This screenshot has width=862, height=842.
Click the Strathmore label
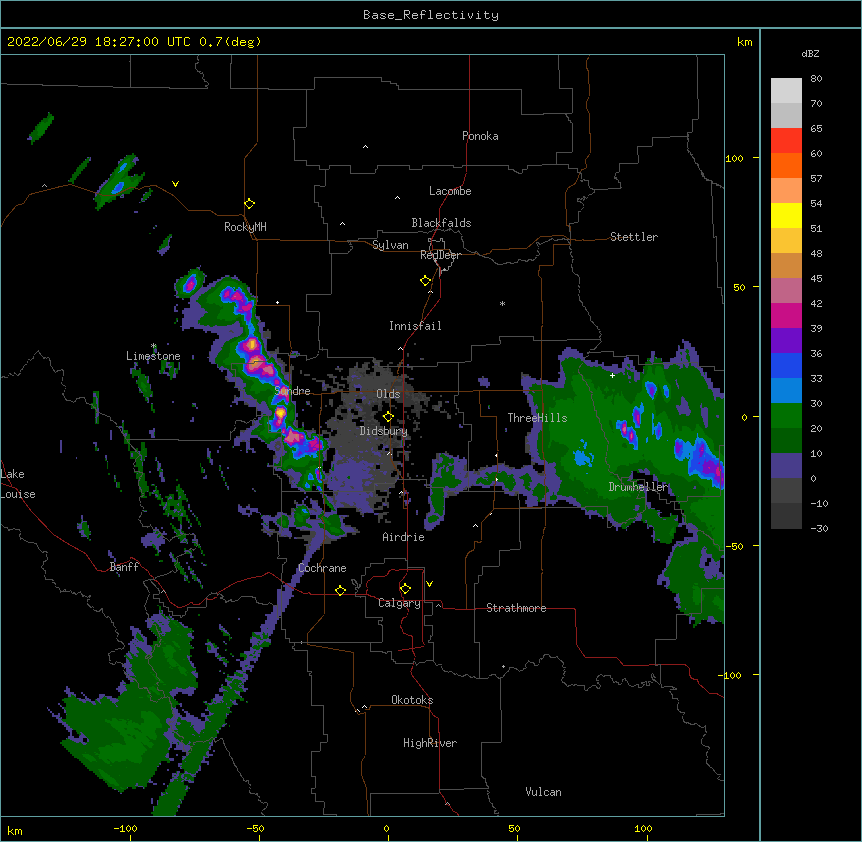coord(516,608)
